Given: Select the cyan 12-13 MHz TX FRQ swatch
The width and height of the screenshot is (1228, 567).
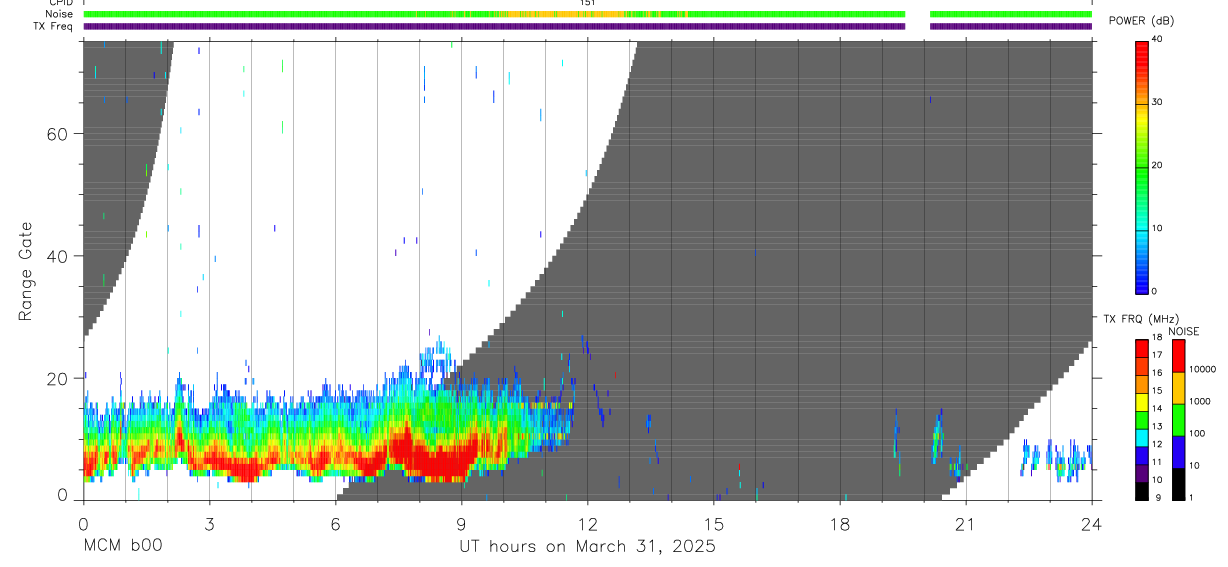Looking at the screenshot, I should pos(1141,437).
